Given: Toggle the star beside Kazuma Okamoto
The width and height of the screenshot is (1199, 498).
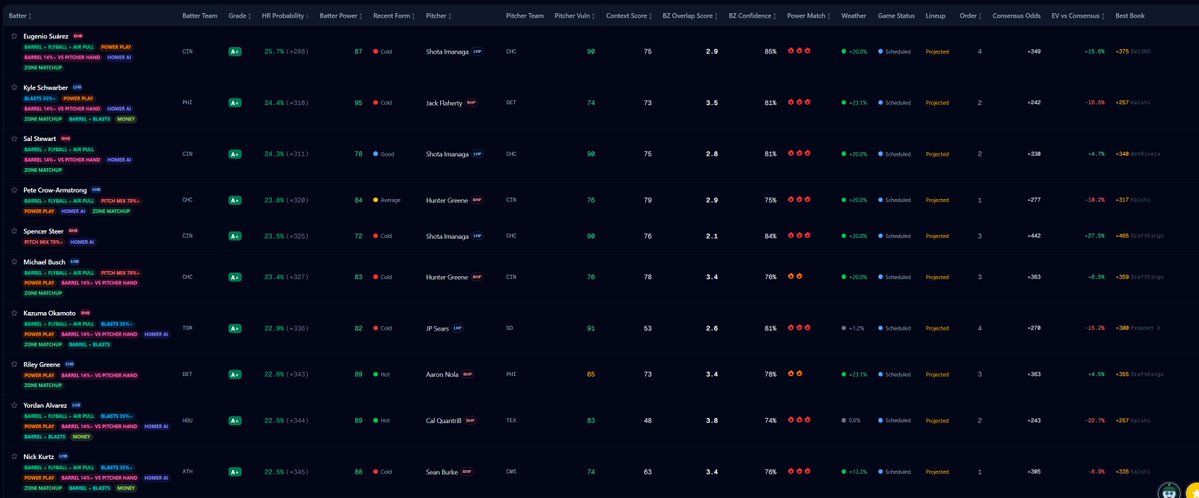Looking at the screenshot, I should 14,313.
